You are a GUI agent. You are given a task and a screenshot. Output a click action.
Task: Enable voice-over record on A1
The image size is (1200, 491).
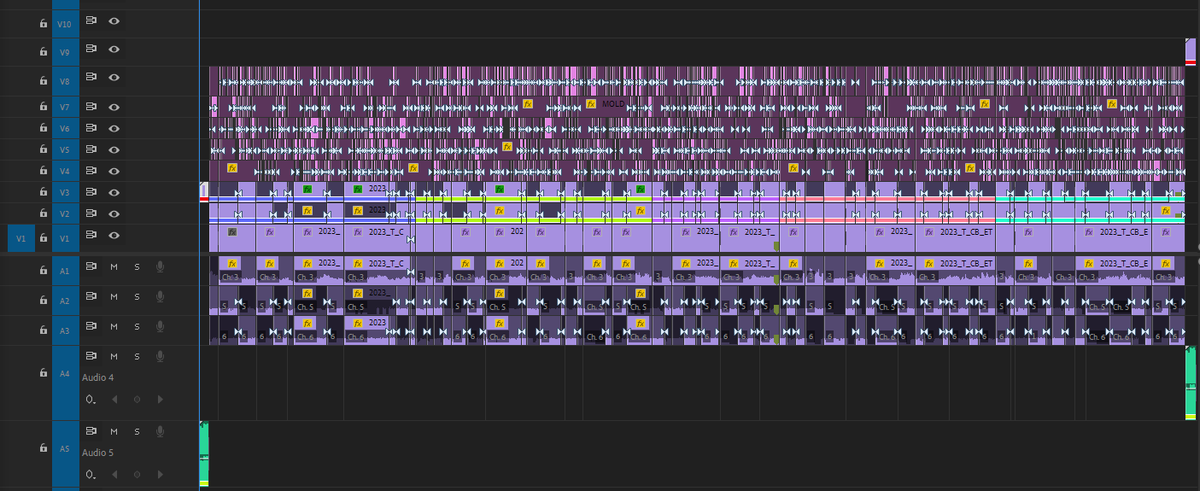tap(160, 267)
